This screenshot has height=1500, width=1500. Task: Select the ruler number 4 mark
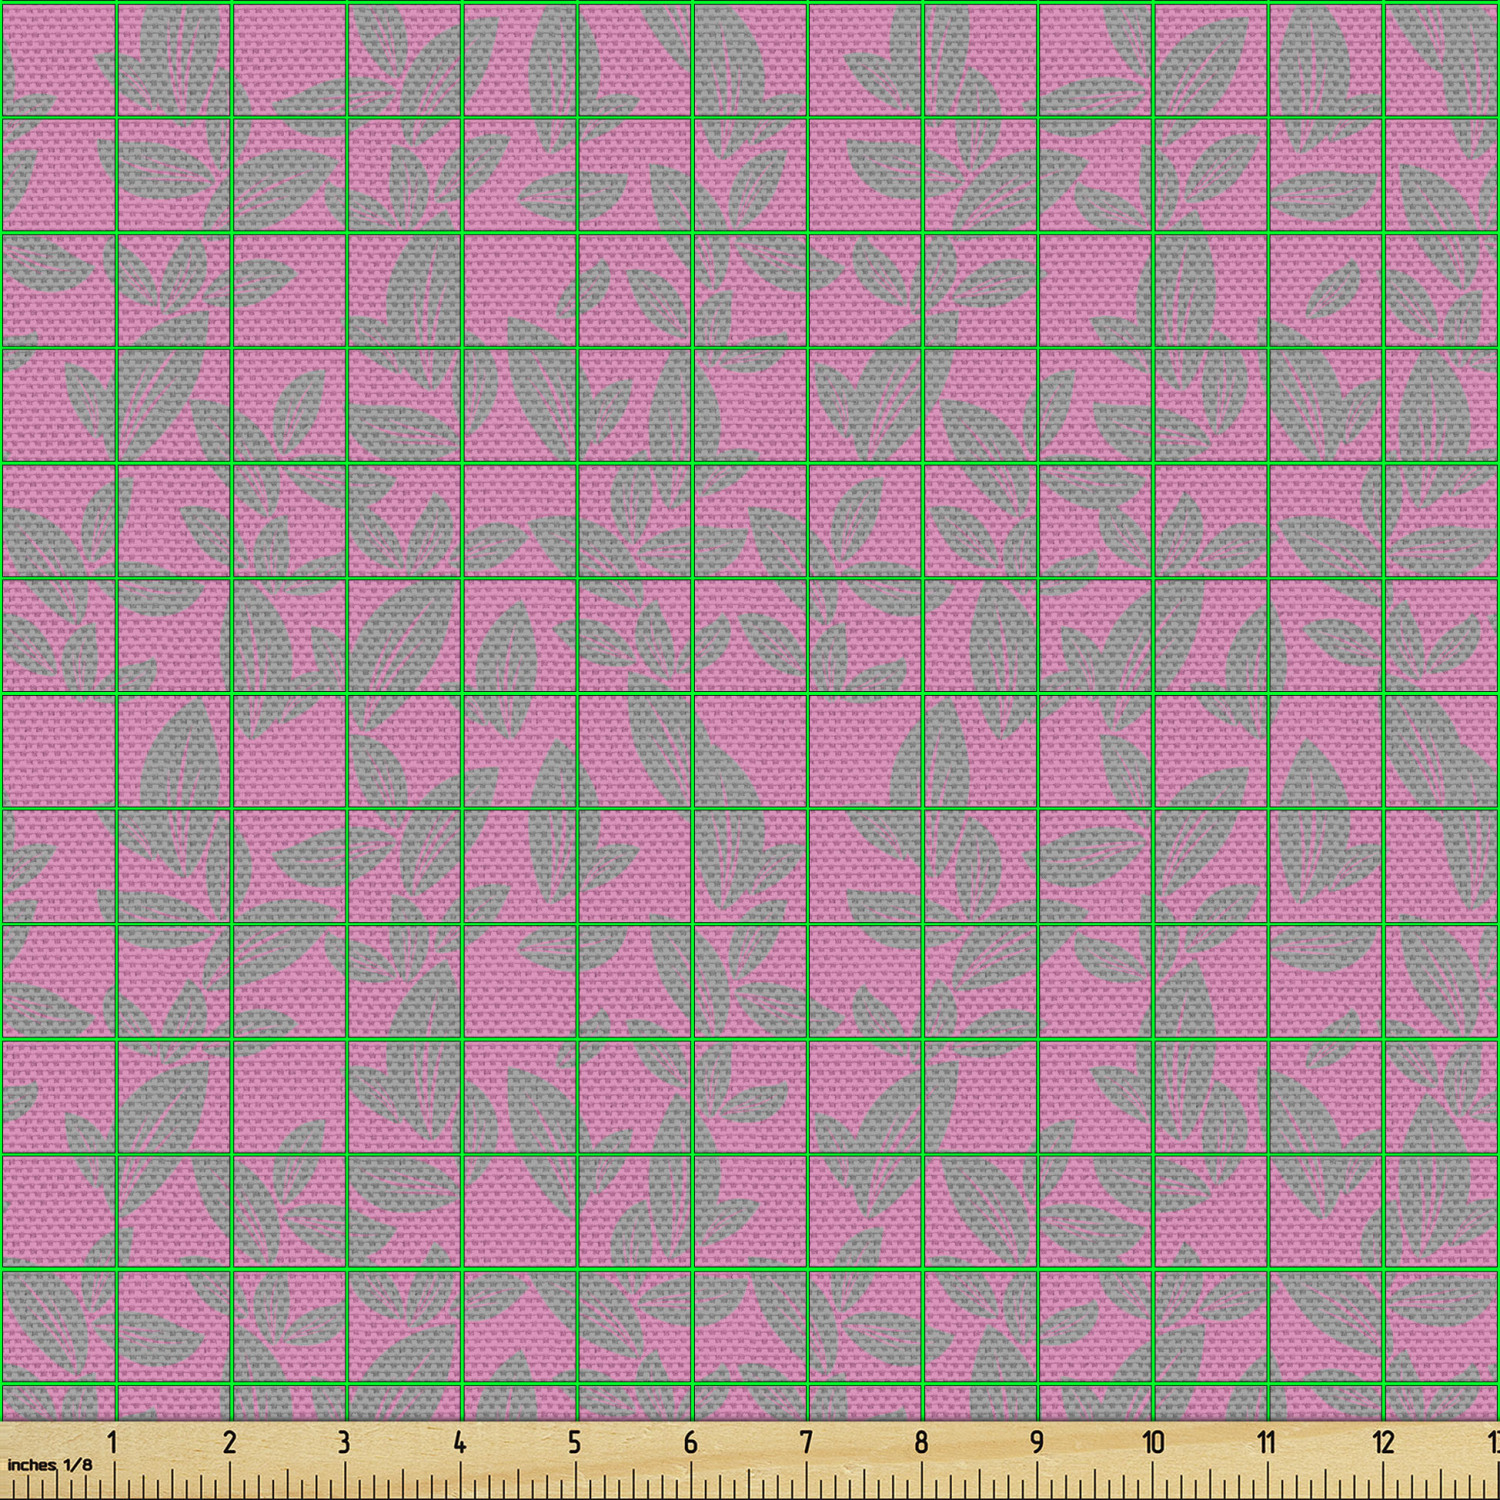(x=459, y=1443)
